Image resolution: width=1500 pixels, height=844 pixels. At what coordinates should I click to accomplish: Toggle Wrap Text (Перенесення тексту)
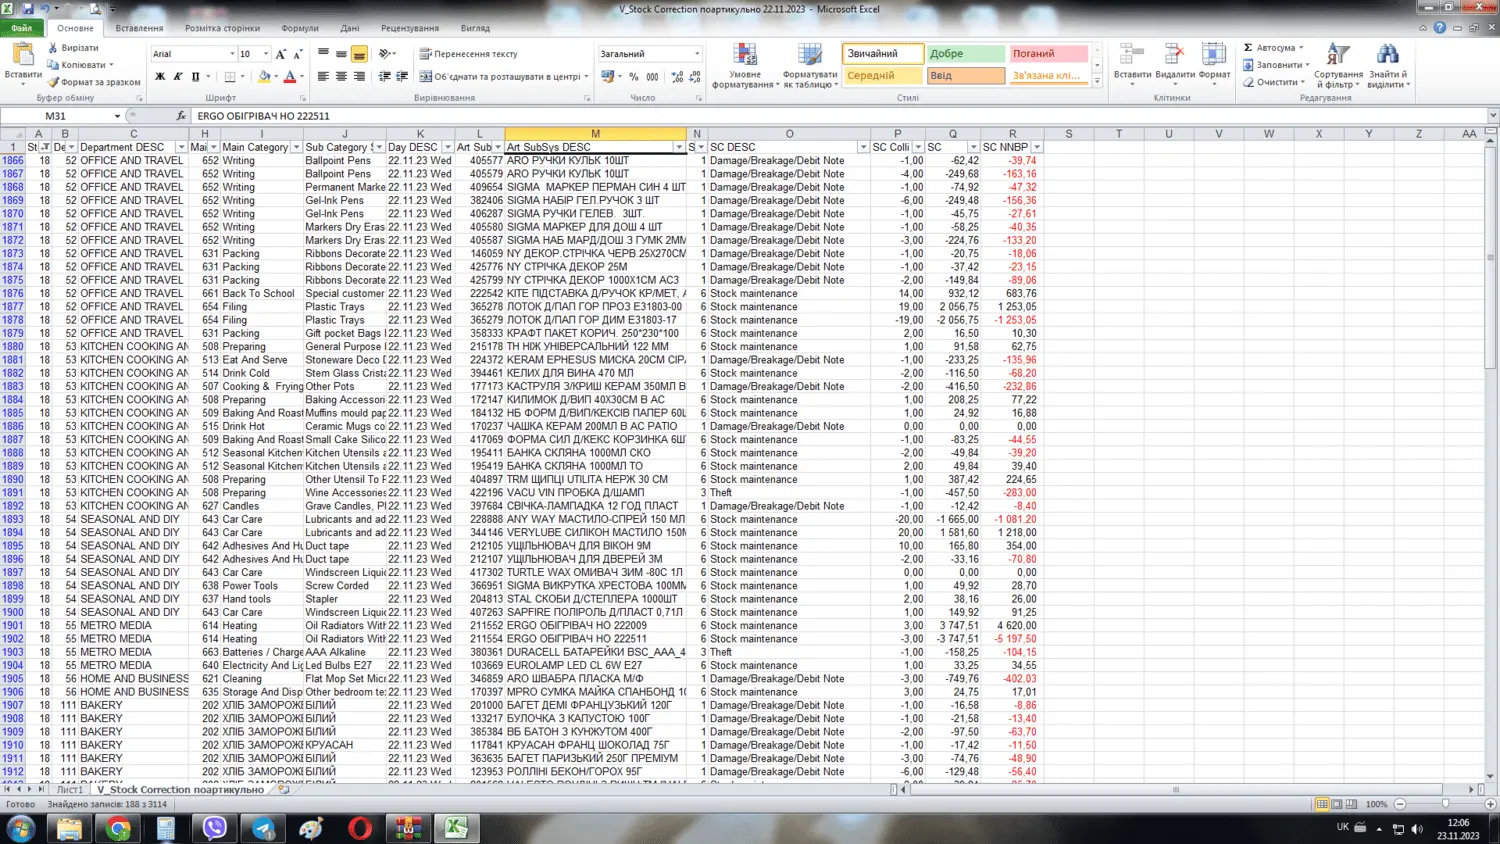click(x=468, y=54)
